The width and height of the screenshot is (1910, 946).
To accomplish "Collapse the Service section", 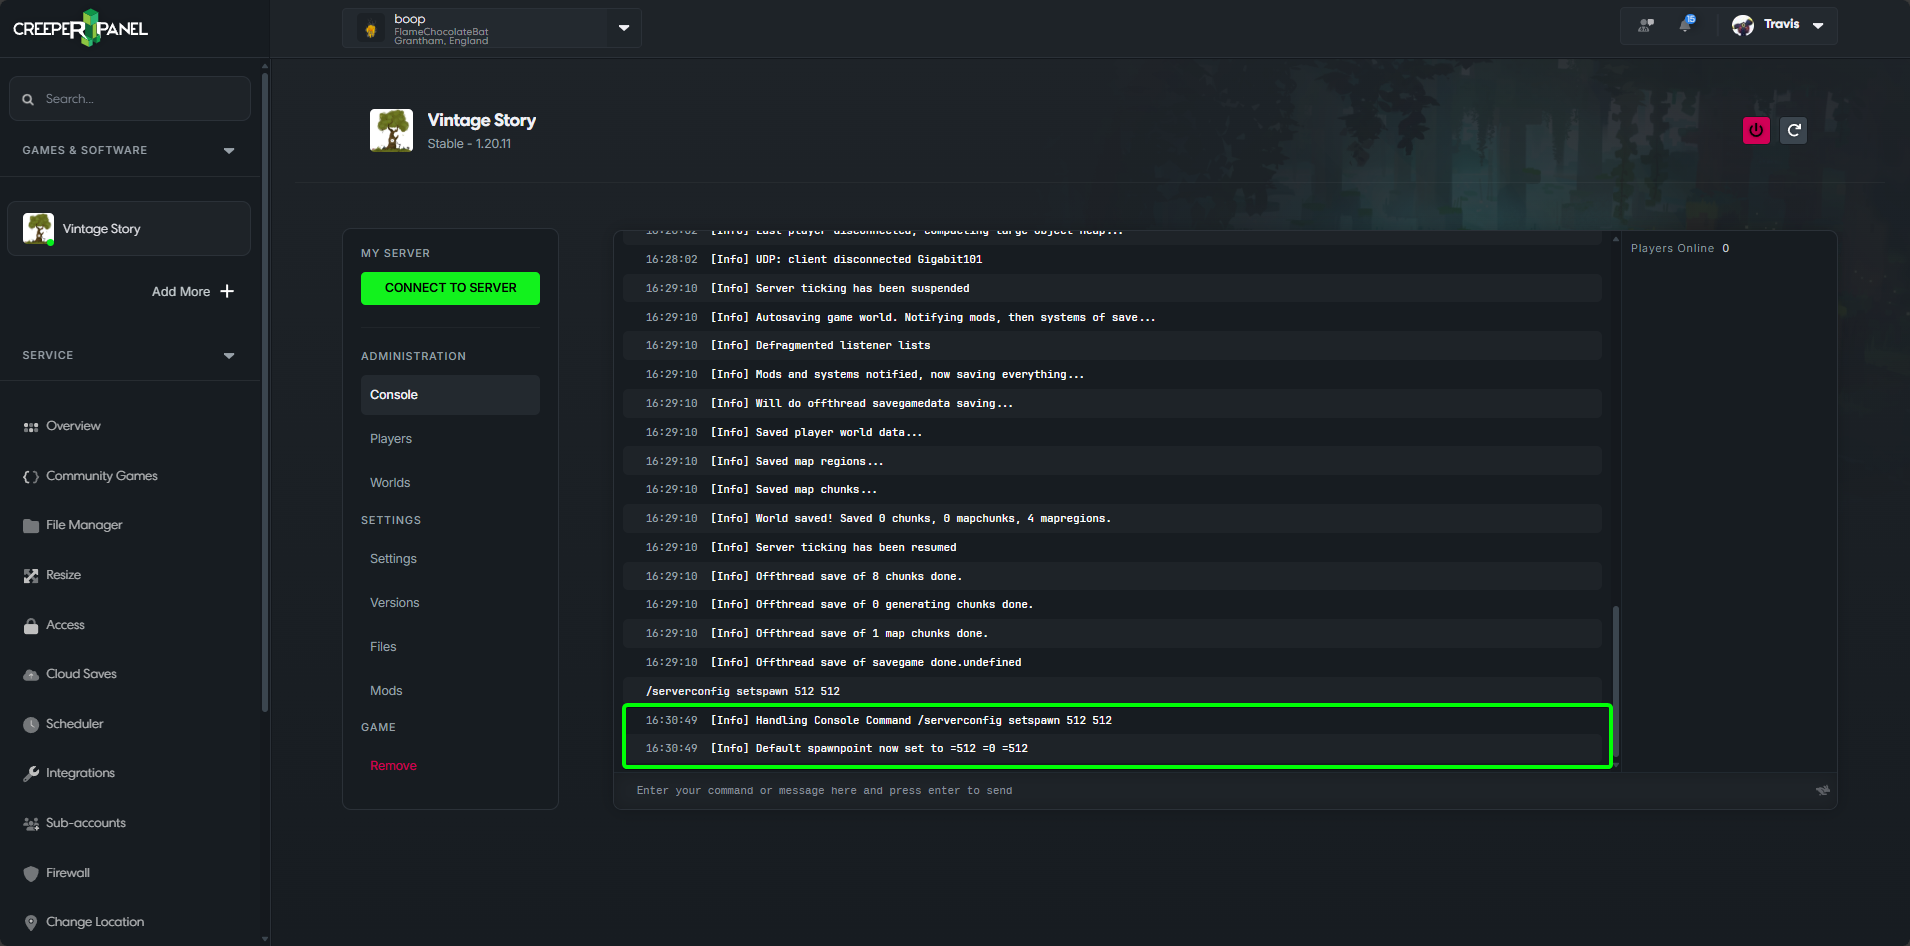I will point(229,356).
